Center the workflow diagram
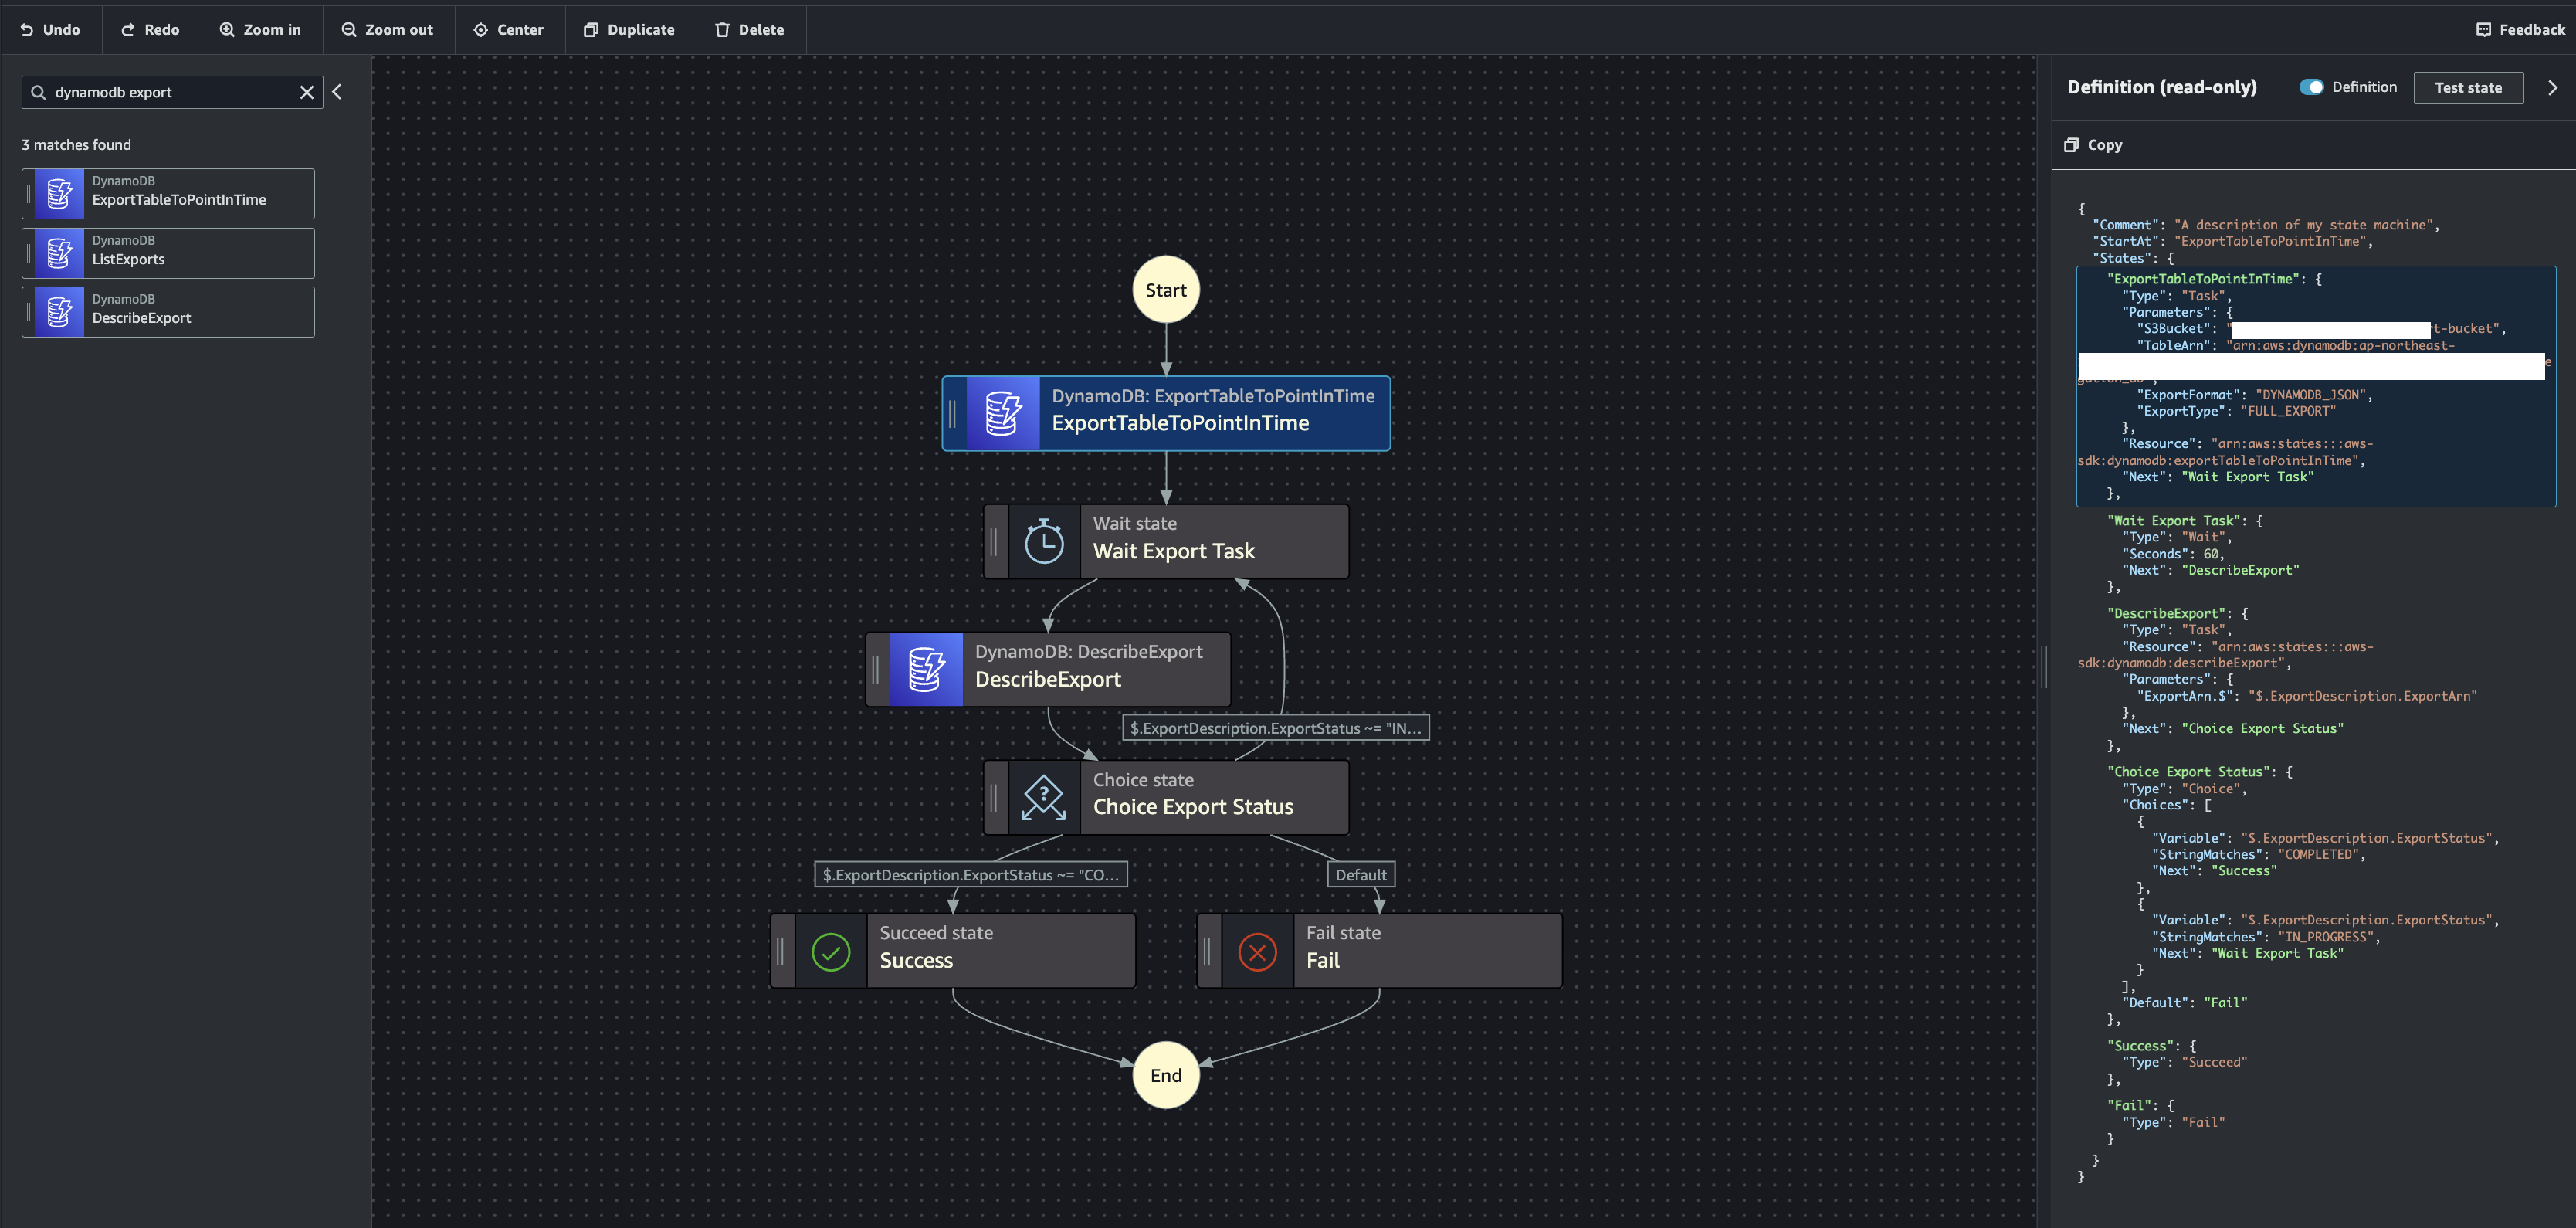Screen dimensions: 2576x1228 click(x=509, y=29)
